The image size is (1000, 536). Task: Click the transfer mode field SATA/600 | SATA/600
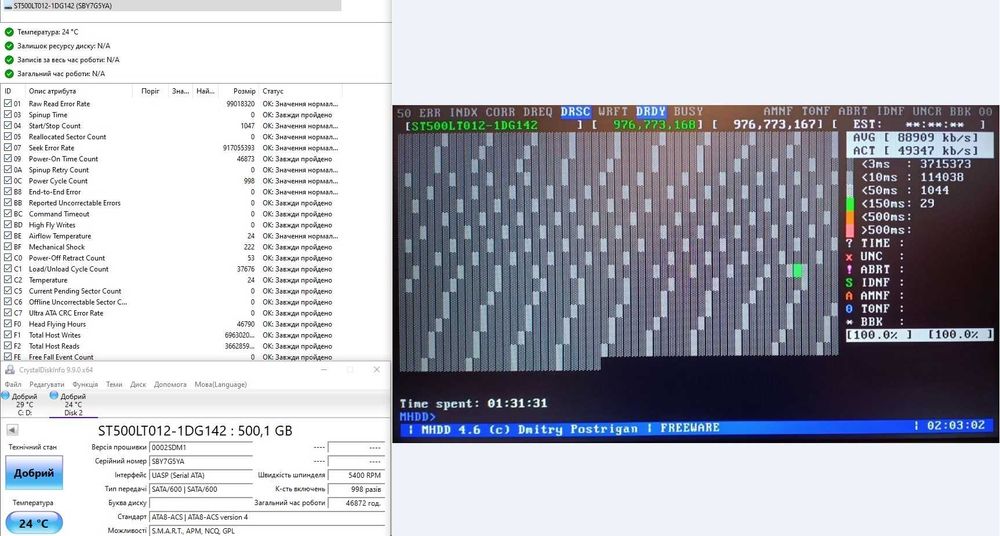coord(200,489)
